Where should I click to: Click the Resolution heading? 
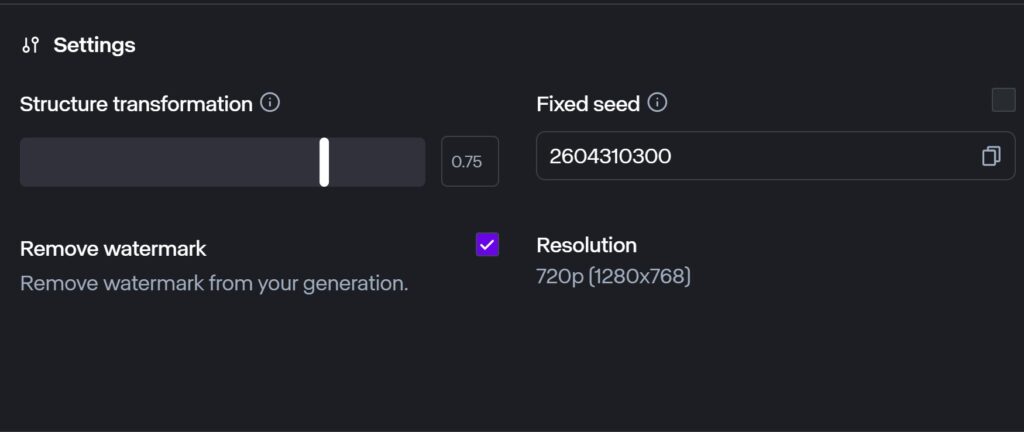click(x=586, y=245)
